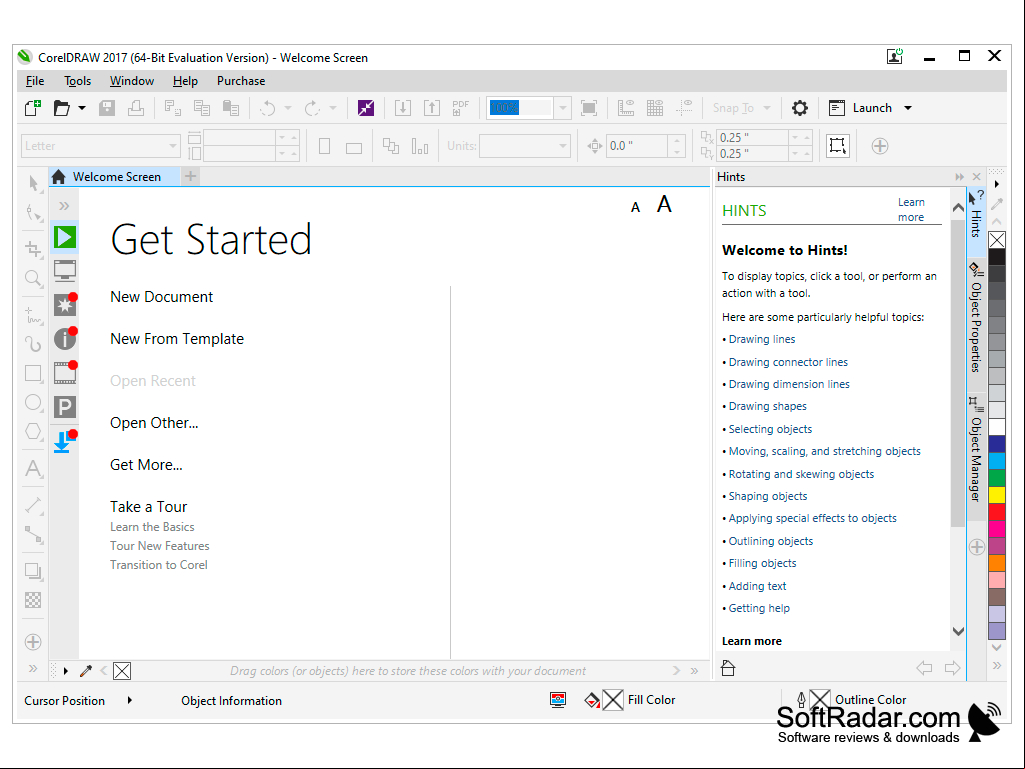Open the Get More download icon
The height and width of the screenshot is (769, 1025).
tap(65, 441)
